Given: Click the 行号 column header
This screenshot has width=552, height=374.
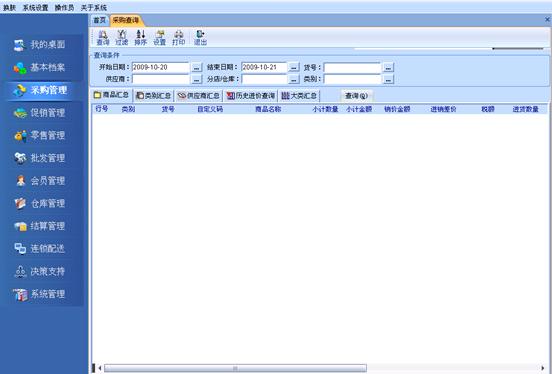Looking at the screenshot, I should tap(102, 109).
